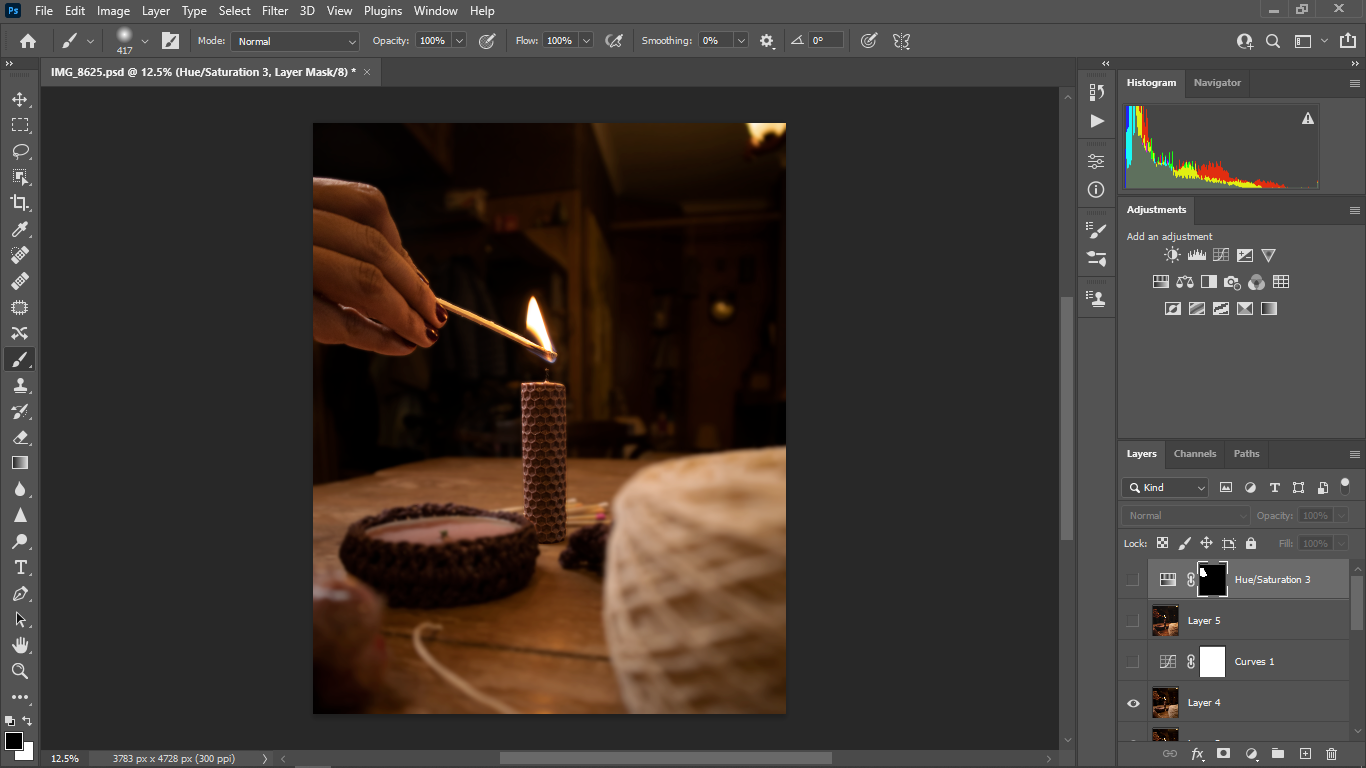Open the Tool Preset picker arrow
The height and width of the screenshot is (768, 1366).
(x=90, y=41)
